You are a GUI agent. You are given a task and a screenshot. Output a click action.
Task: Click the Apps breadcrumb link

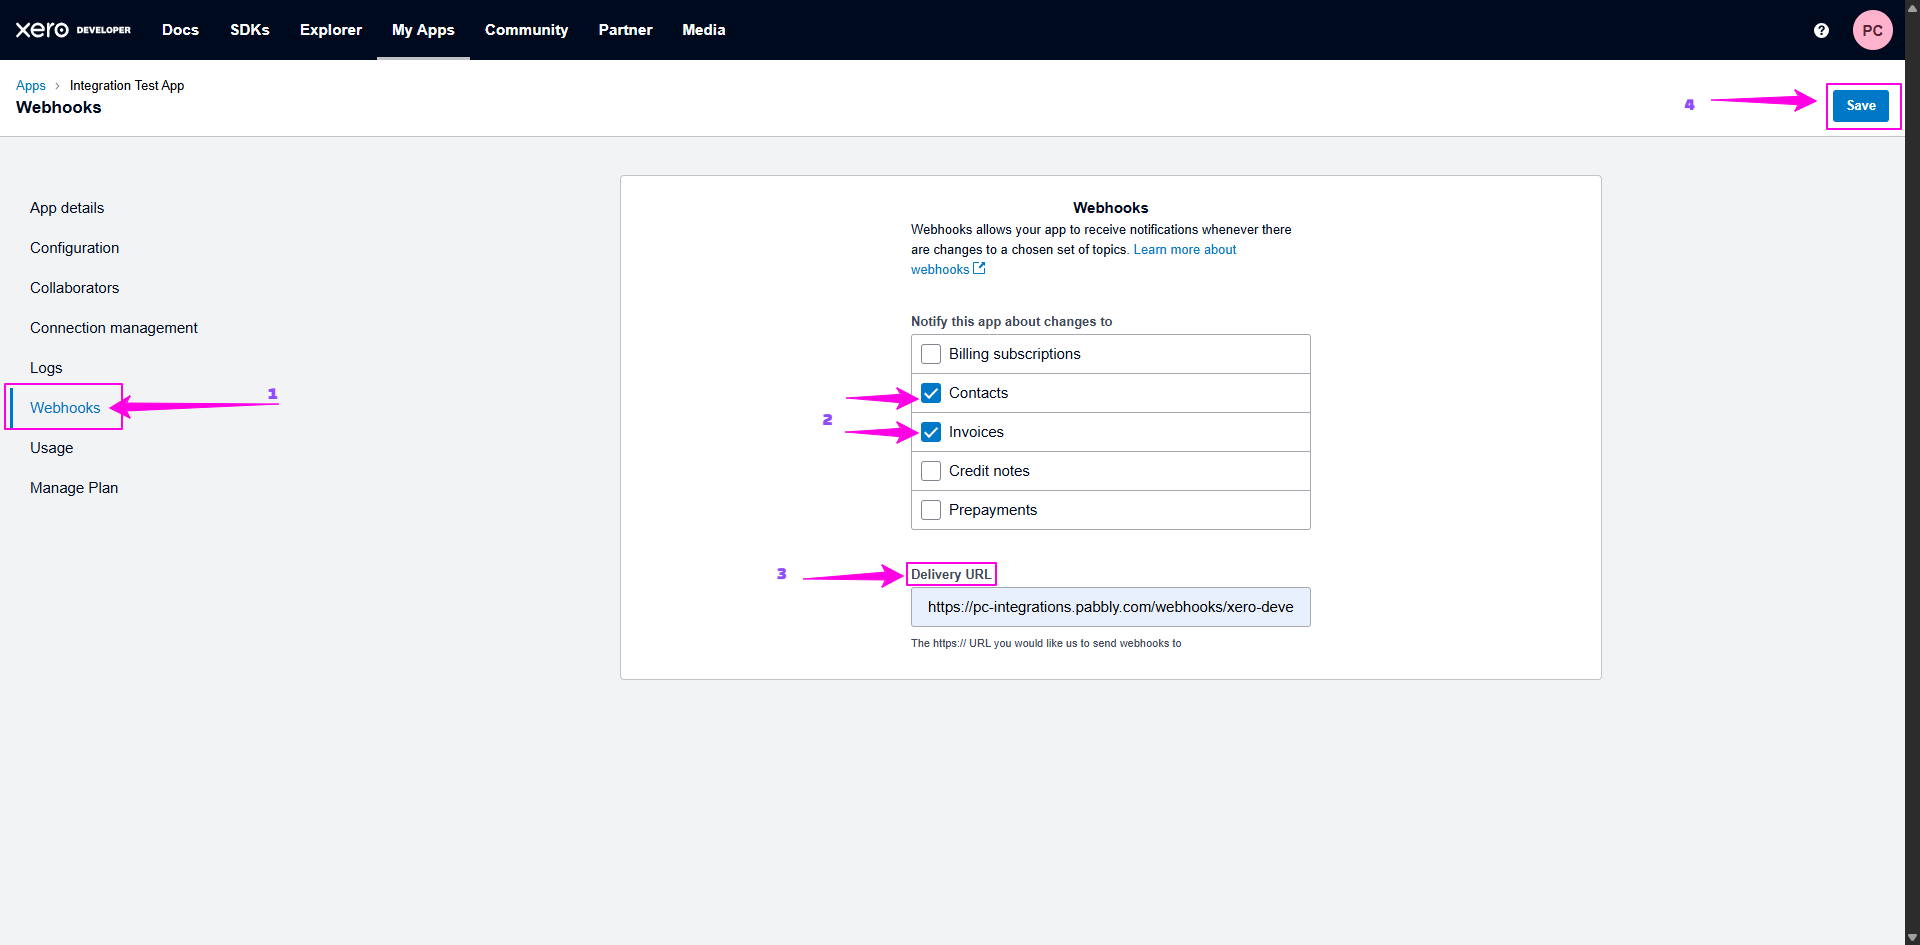click(x=31, y=86)
